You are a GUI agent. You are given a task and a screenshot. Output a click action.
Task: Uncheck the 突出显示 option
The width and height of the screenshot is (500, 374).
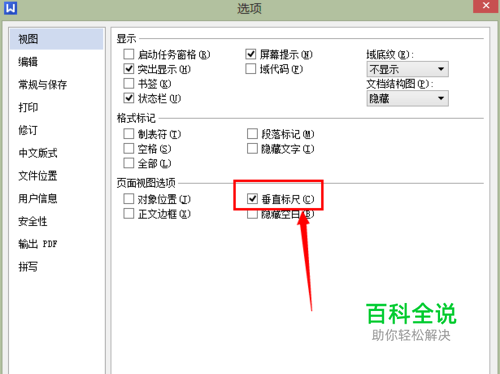point(129,69)
